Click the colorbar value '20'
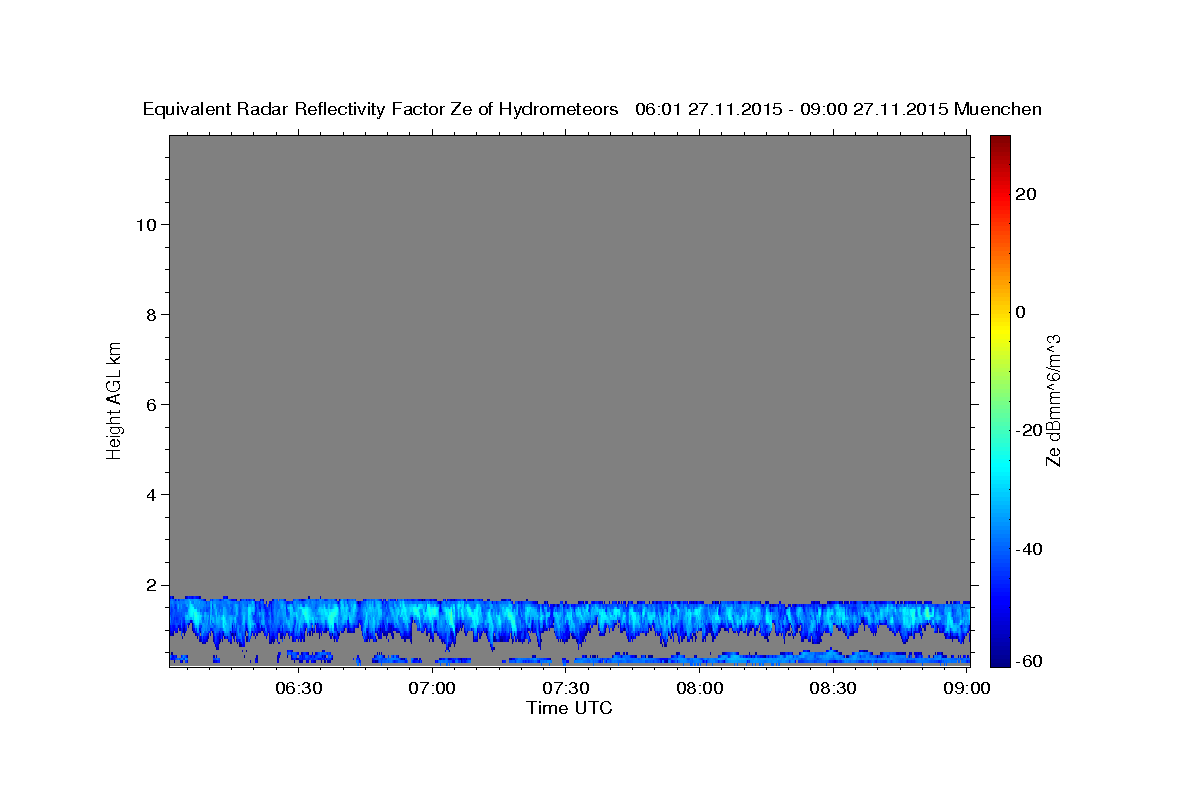Viewport: 1200px width, 800px height. click(1027, 194)
